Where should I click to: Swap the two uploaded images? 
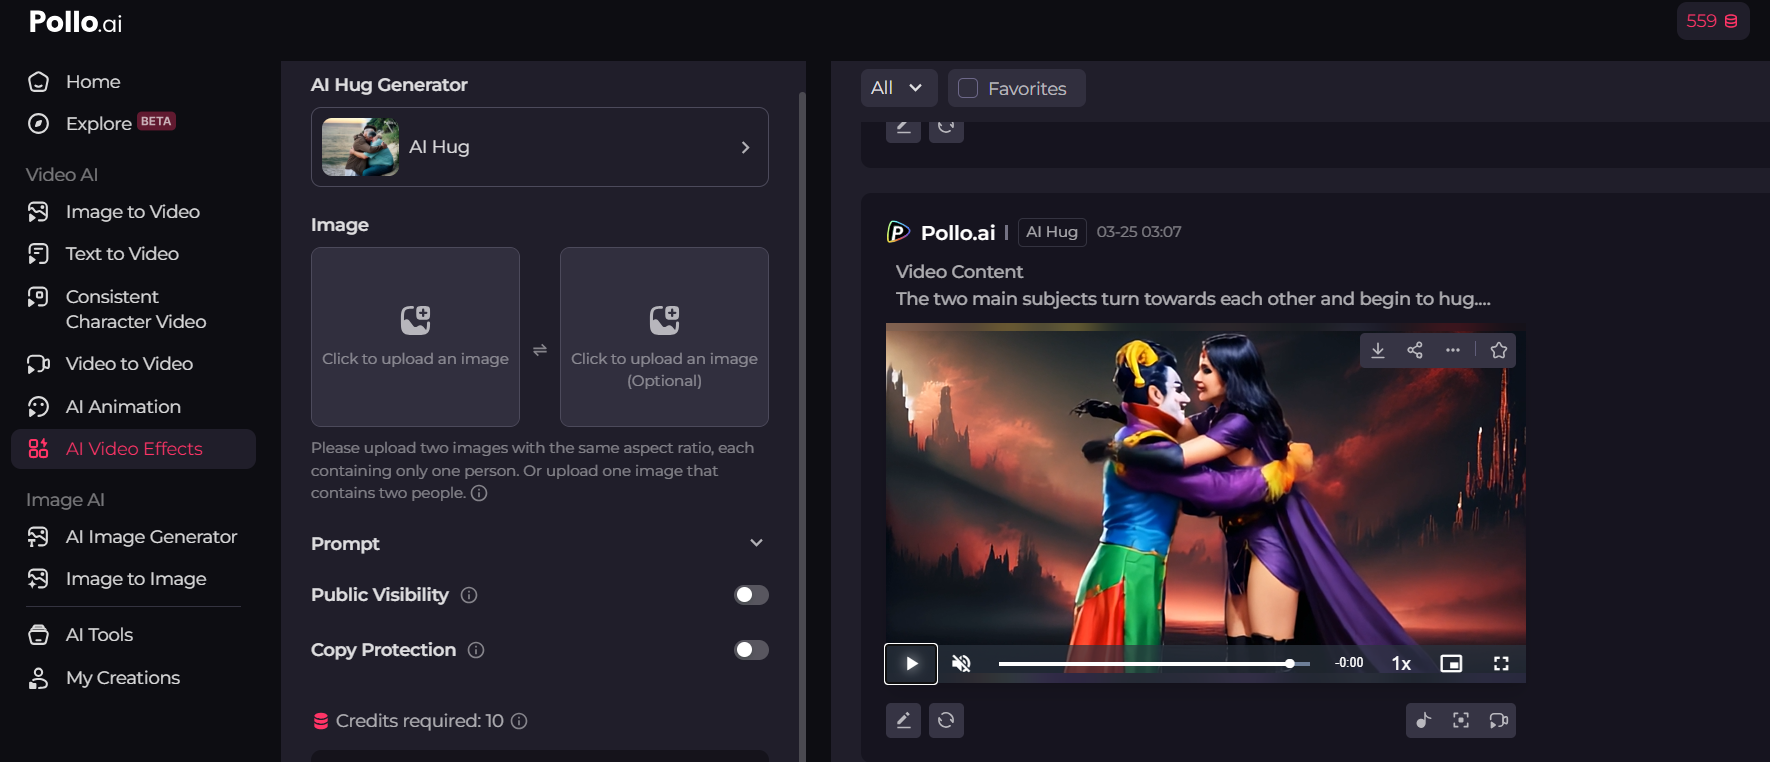tap(540, 350)
